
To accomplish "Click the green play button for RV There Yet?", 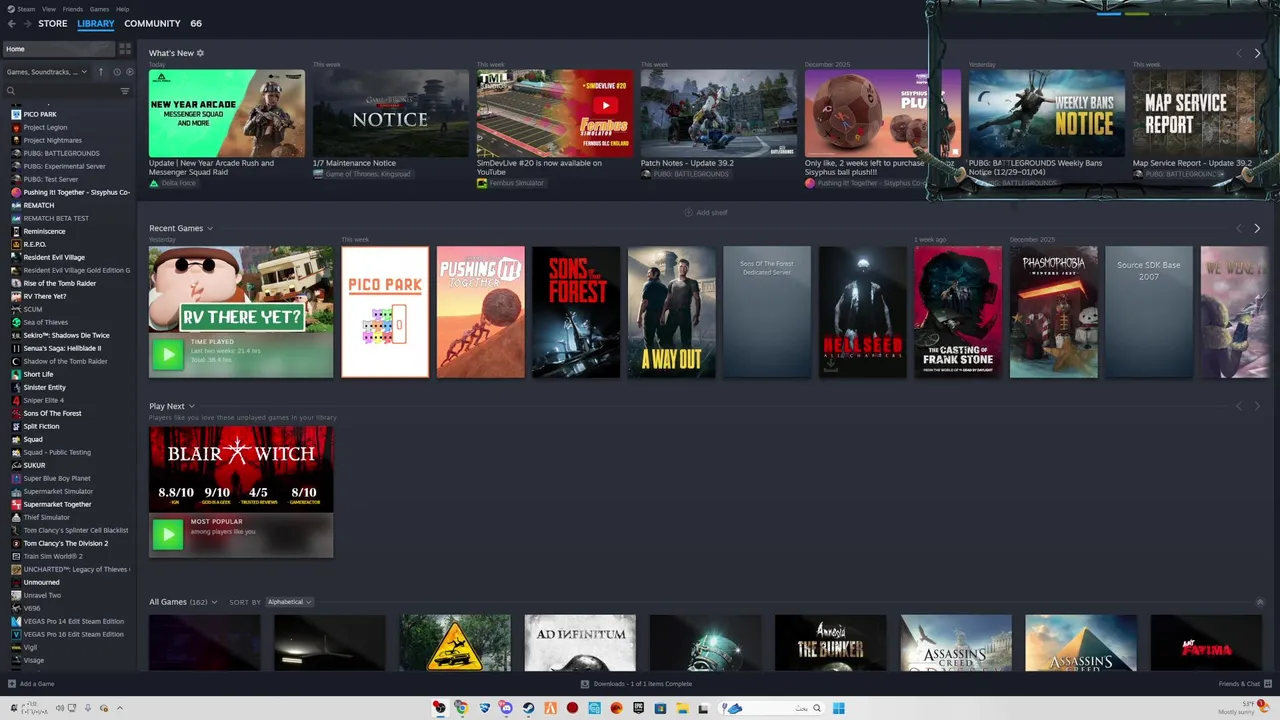I will coord(167,354).
